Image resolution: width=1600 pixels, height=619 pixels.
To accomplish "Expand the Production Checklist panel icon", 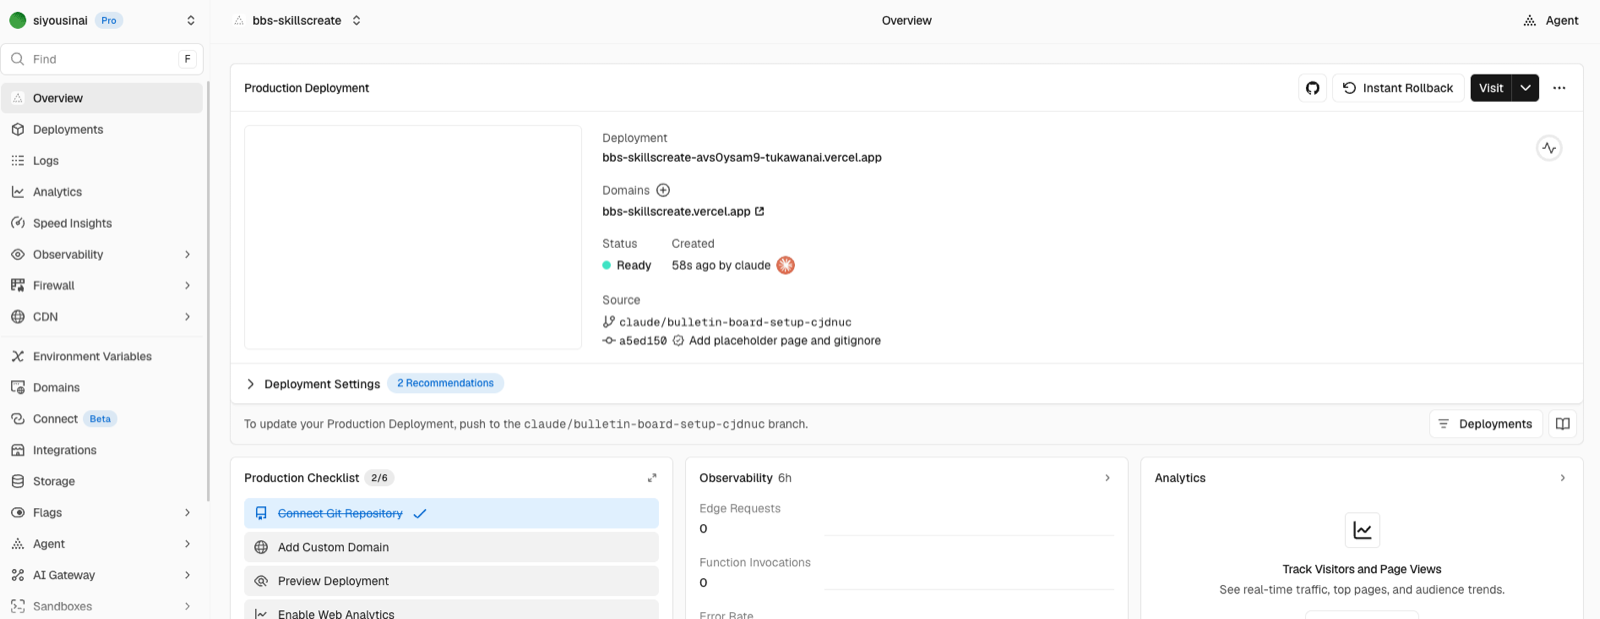I will [652, 478].
